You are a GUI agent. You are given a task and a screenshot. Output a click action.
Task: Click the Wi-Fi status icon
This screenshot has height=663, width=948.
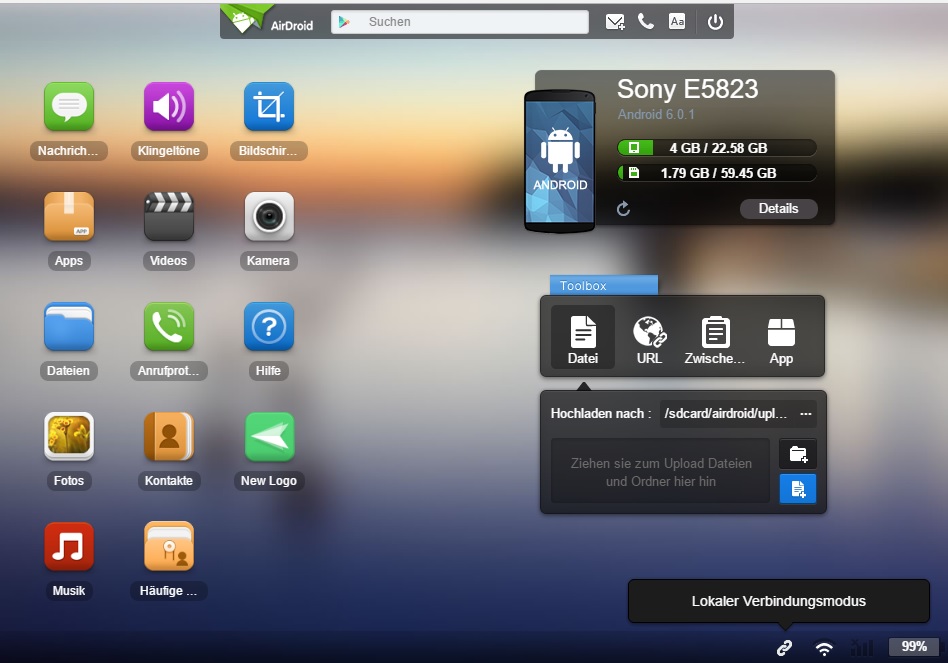tap(823, 648)
